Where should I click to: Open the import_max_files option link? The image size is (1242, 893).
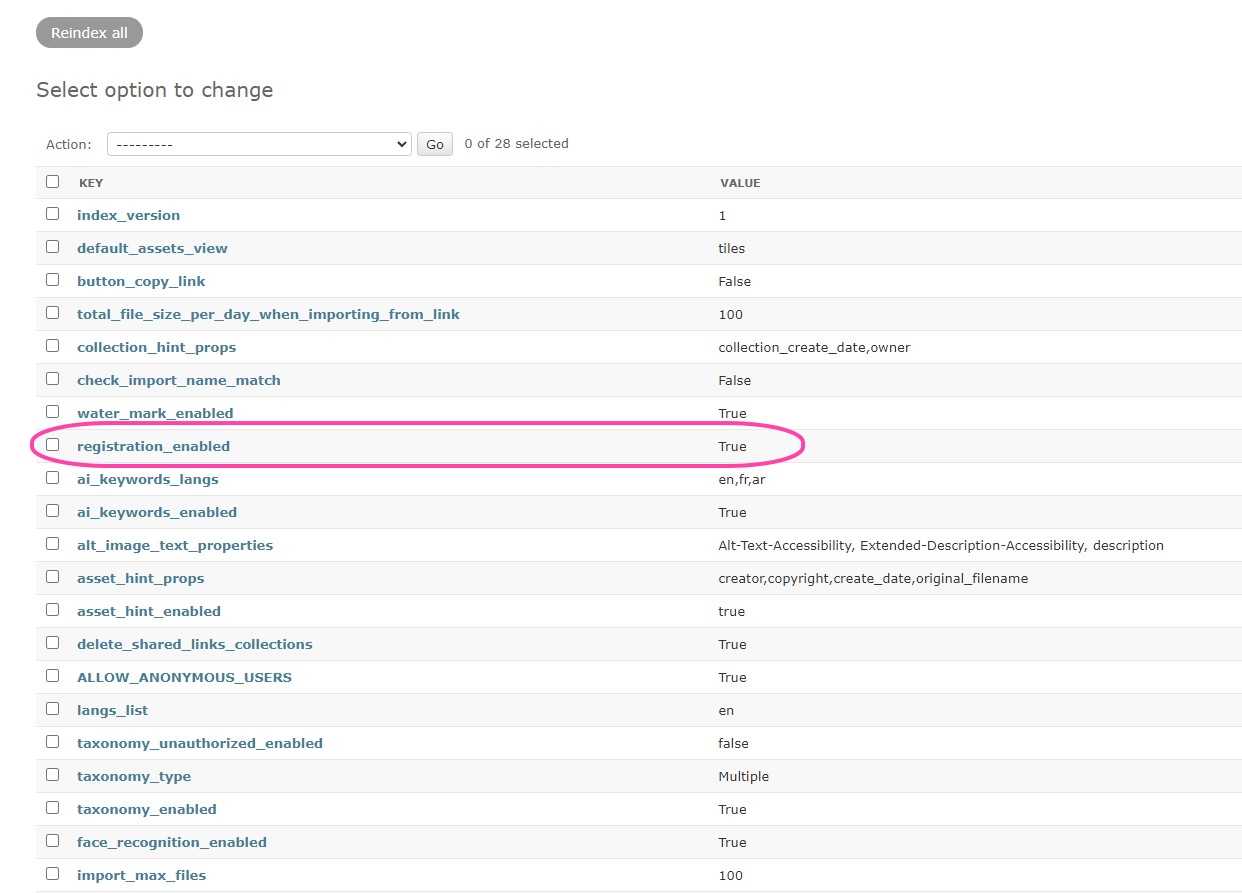(x=141, y=875)
